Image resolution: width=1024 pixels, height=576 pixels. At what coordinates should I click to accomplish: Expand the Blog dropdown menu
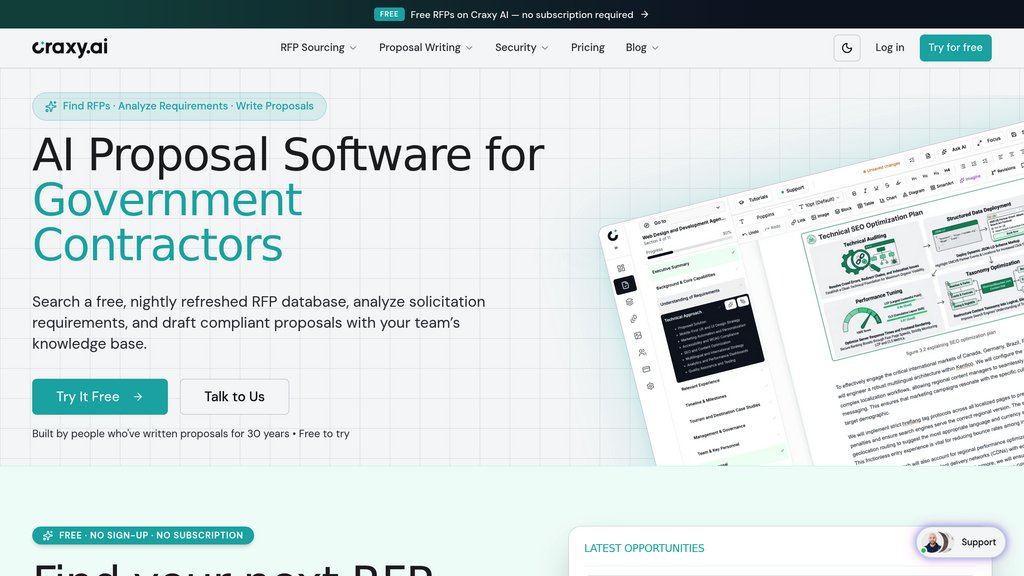click(x=641, y=48)
